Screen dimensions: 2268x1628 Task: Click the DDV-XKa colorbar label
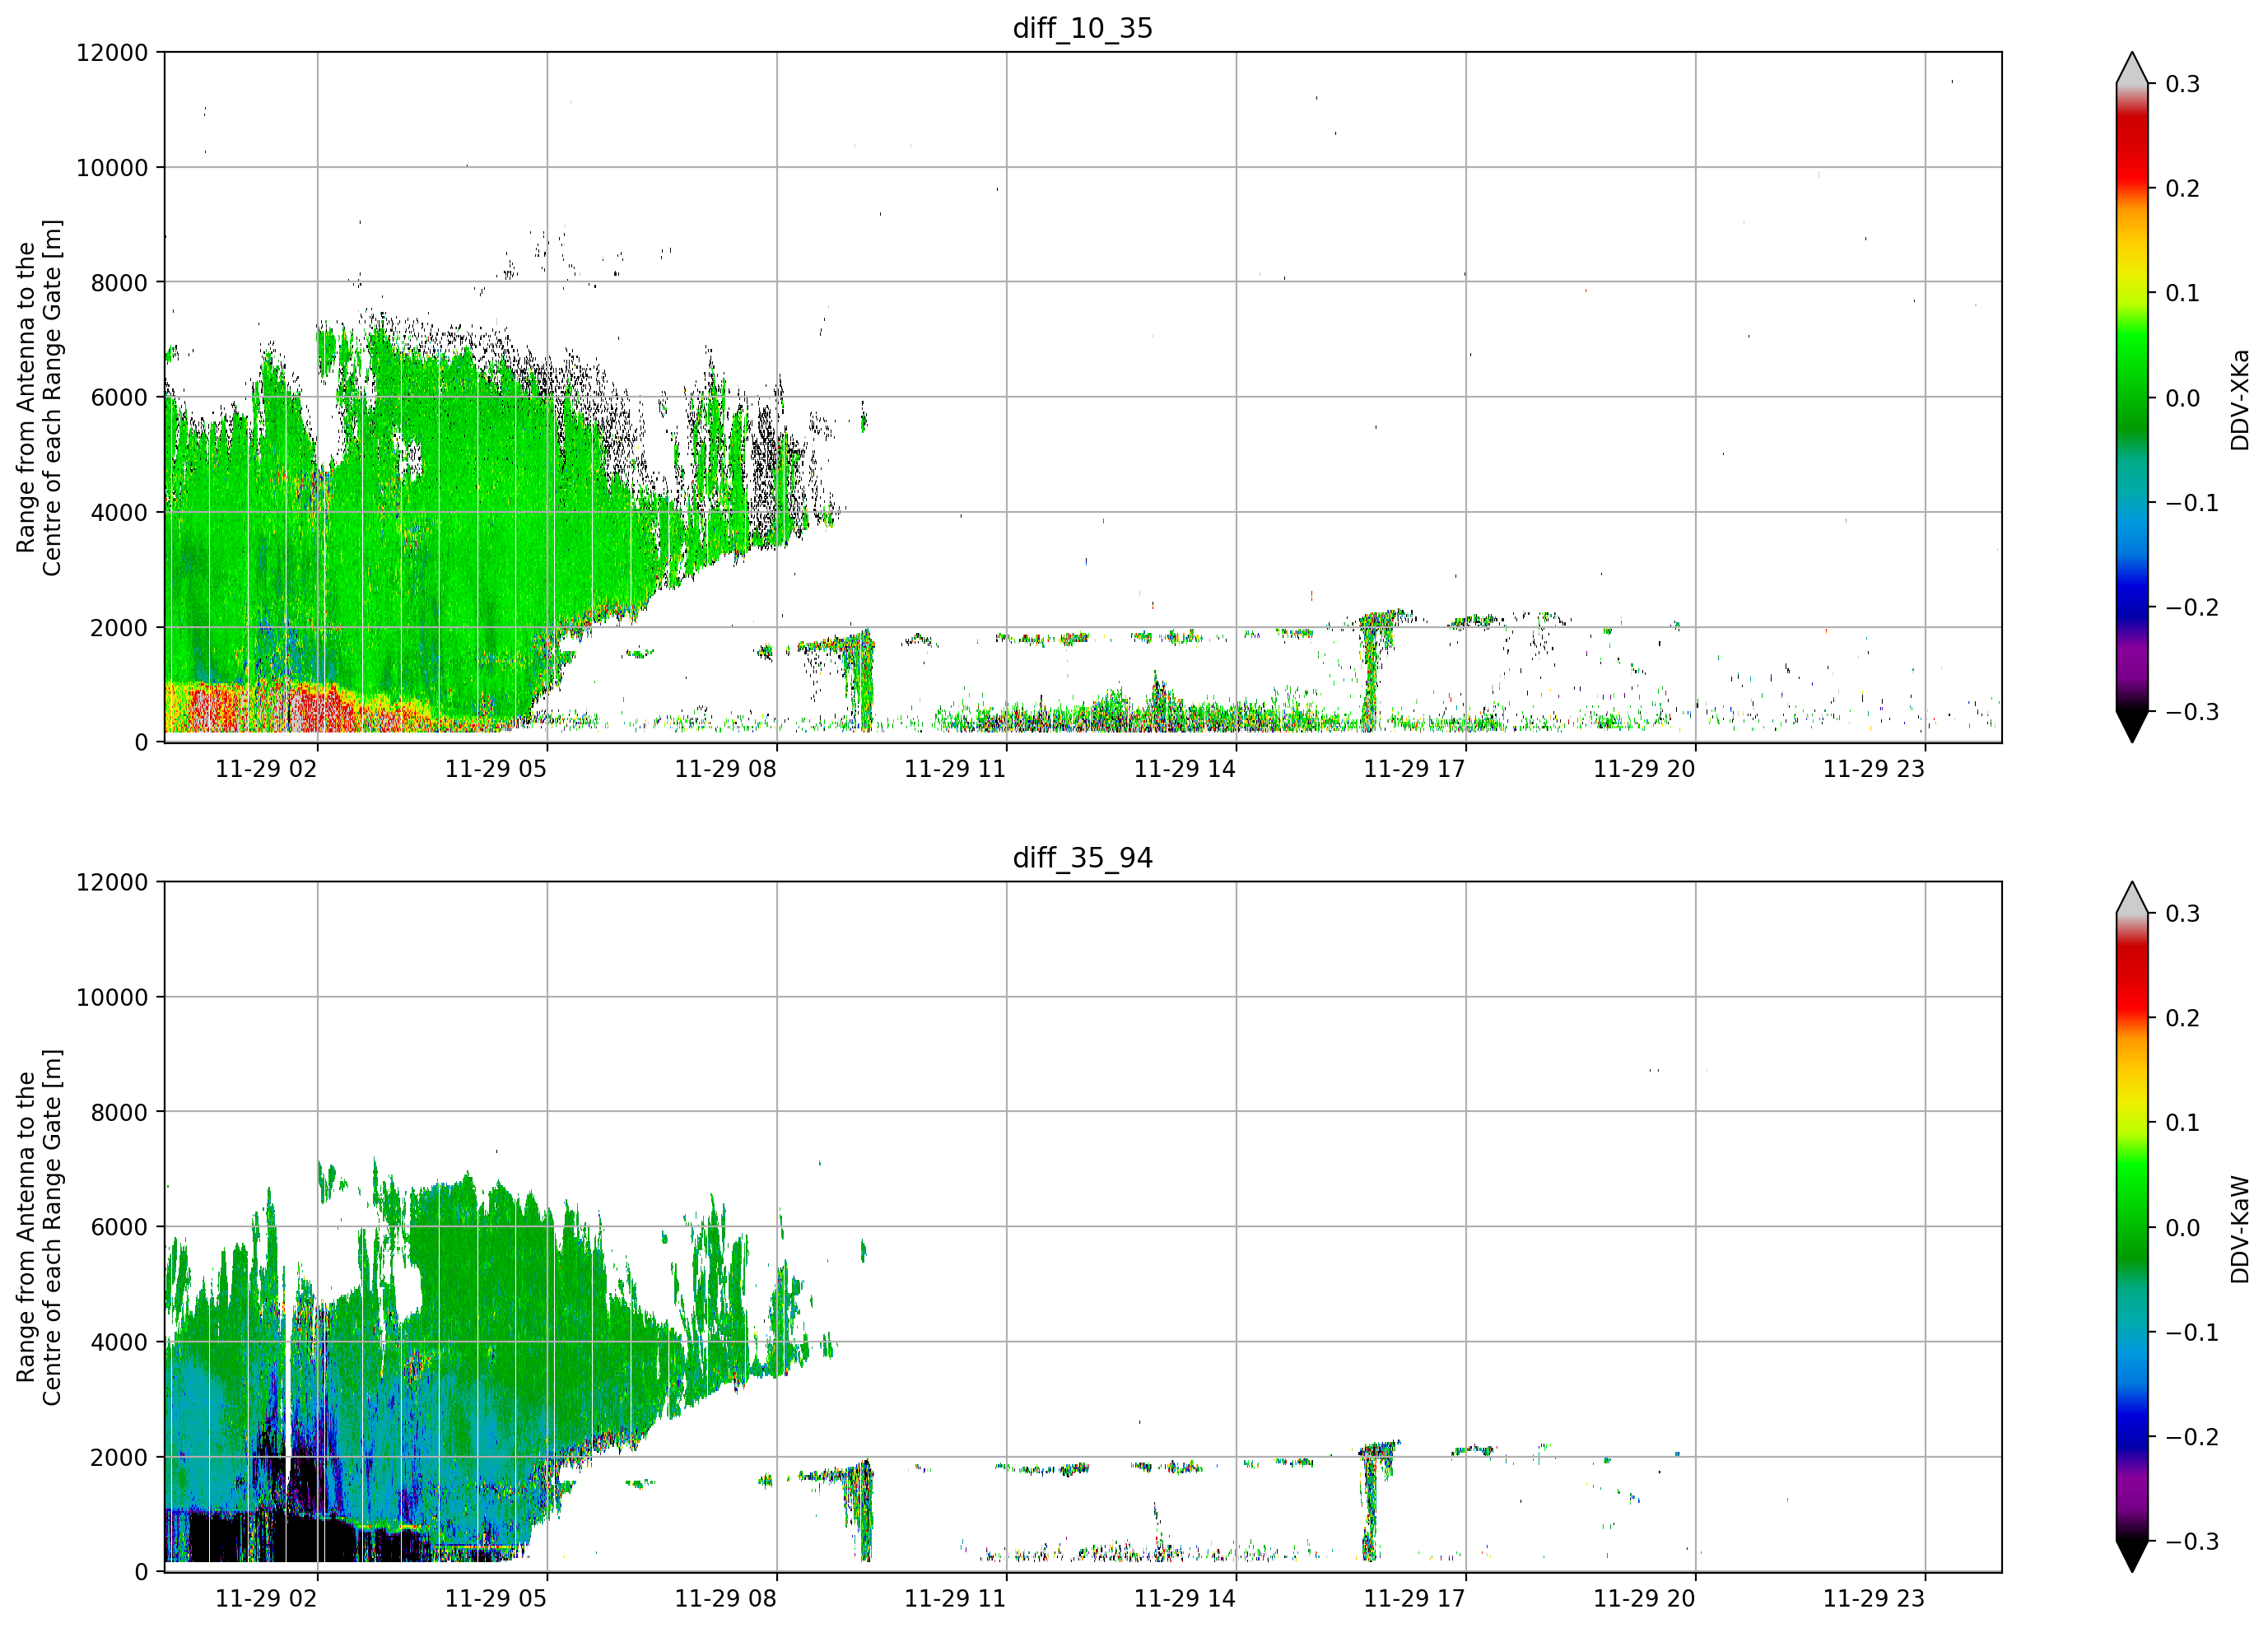[x=2240, y=399]
